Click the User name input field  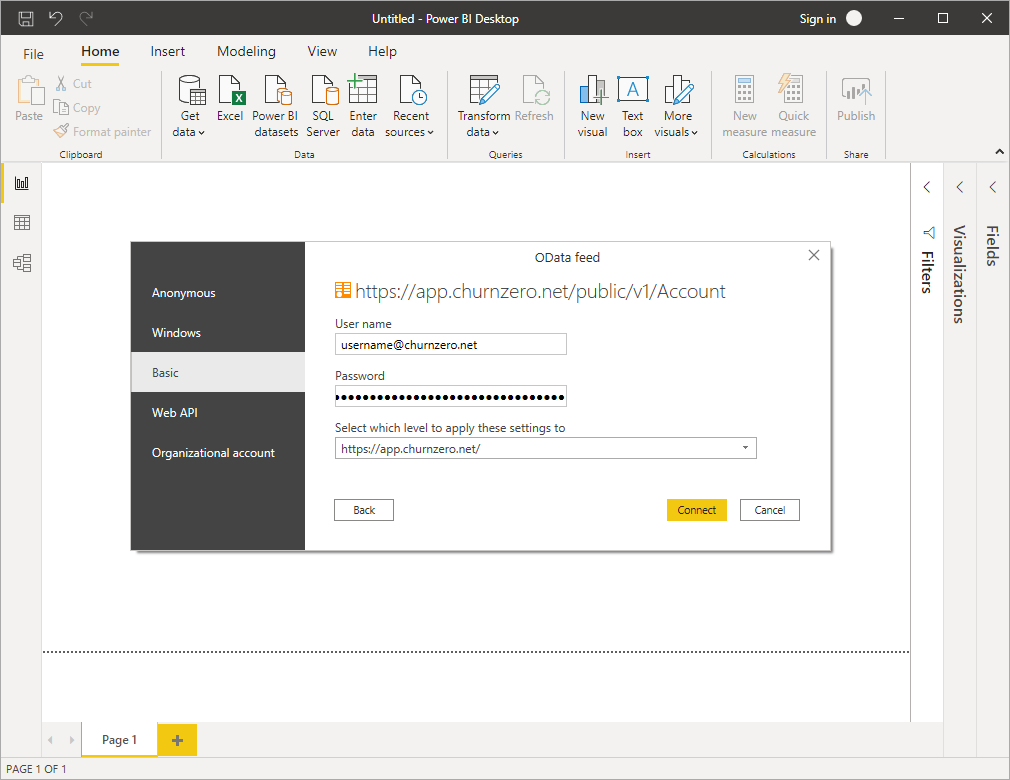pos(450,344)
